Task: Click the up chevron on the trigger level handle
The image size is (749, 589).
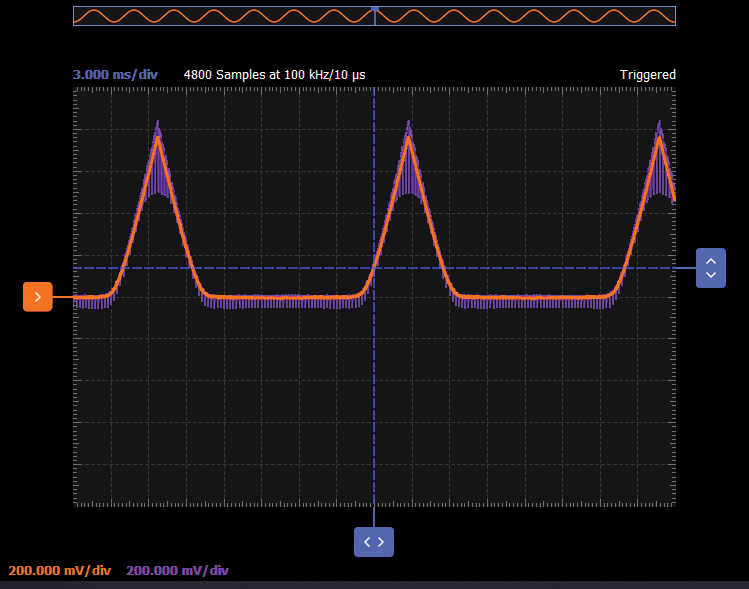Action: click(711, 260)
